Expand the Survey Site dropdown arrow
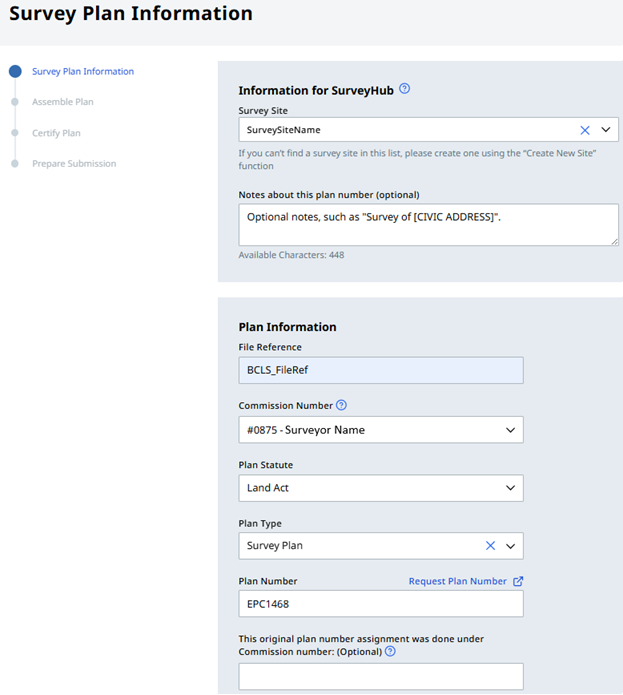 [605, 130]
